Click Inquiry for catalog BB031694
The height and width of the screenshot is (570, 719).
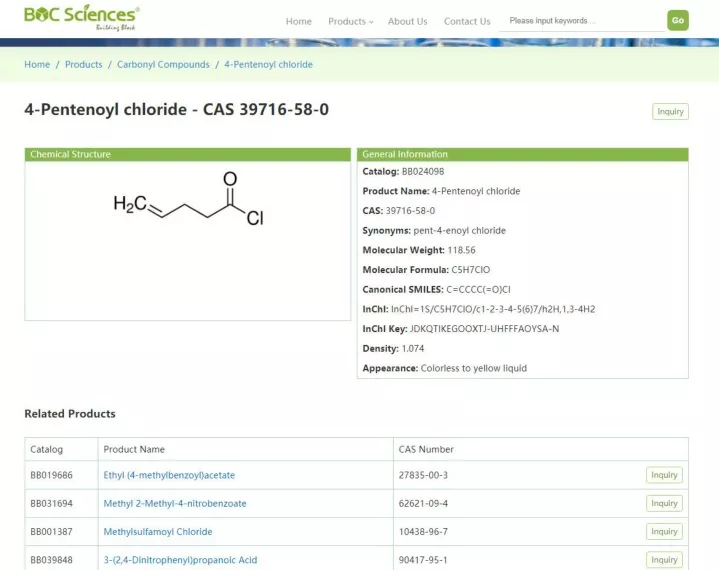(x=664, y=504)
